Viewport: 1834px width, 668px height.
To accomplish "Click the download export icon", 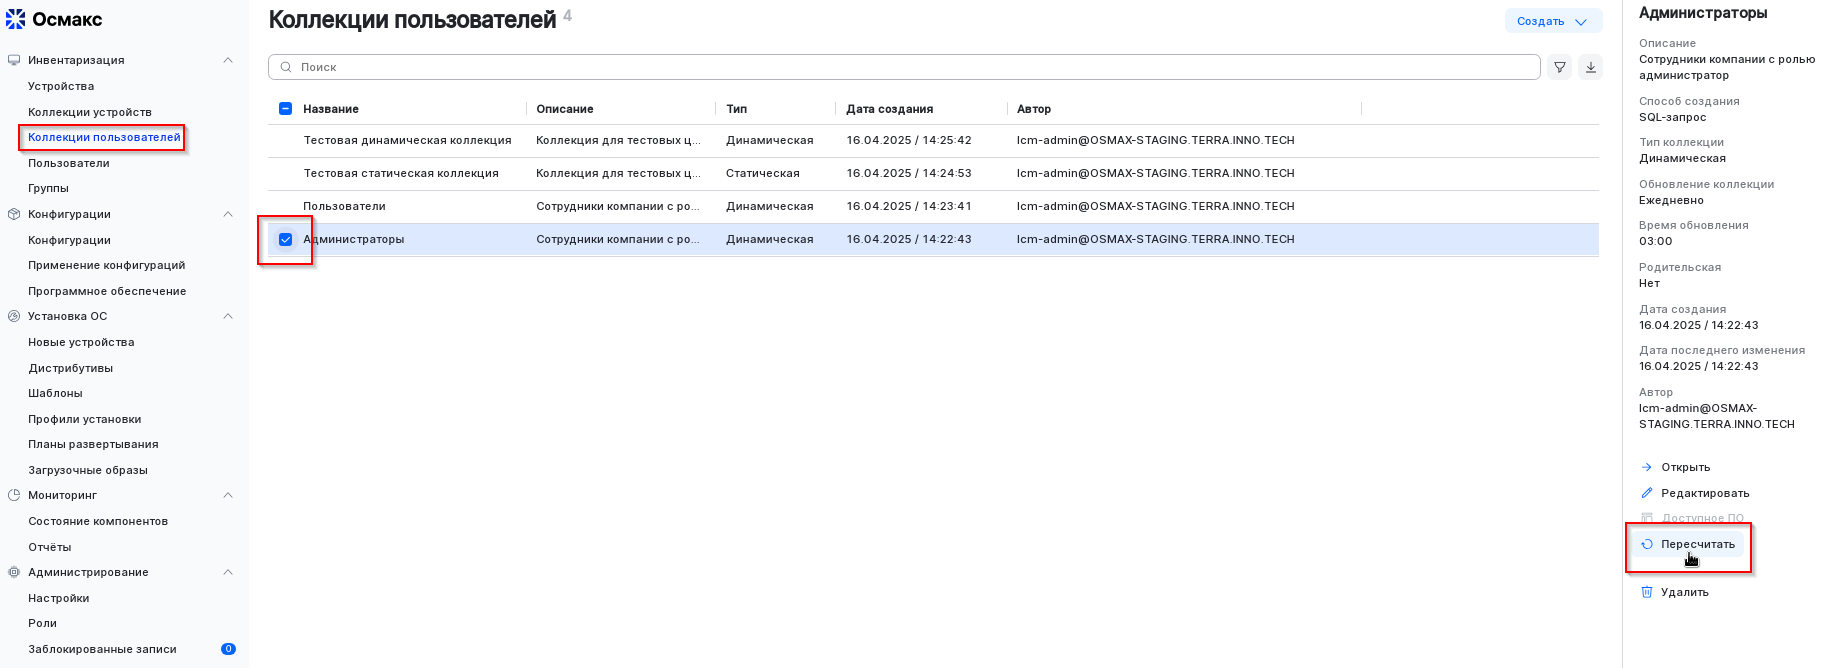I will pyautogui.click(x=1590, y=67).
